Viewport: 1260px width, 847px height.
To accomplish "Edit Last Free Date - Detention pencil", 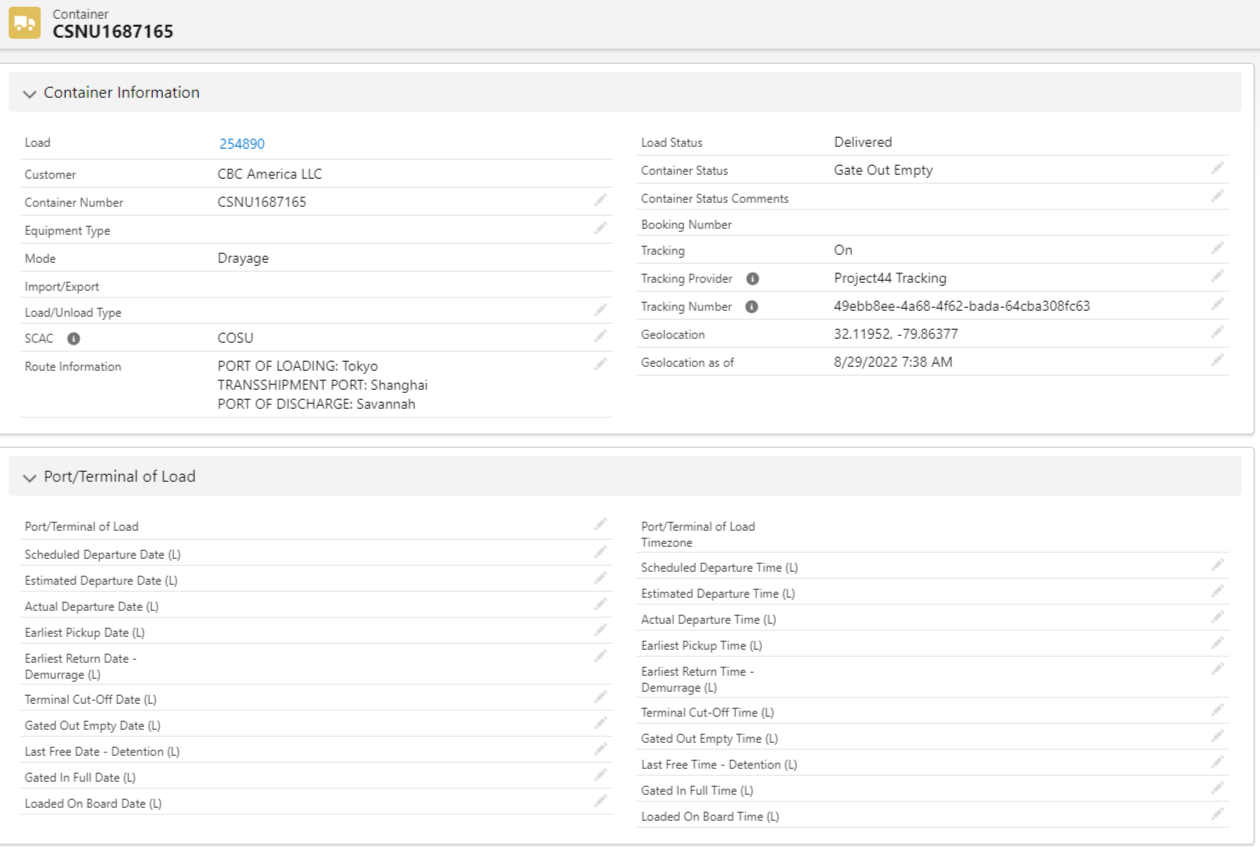I will (x=600, y=749).
